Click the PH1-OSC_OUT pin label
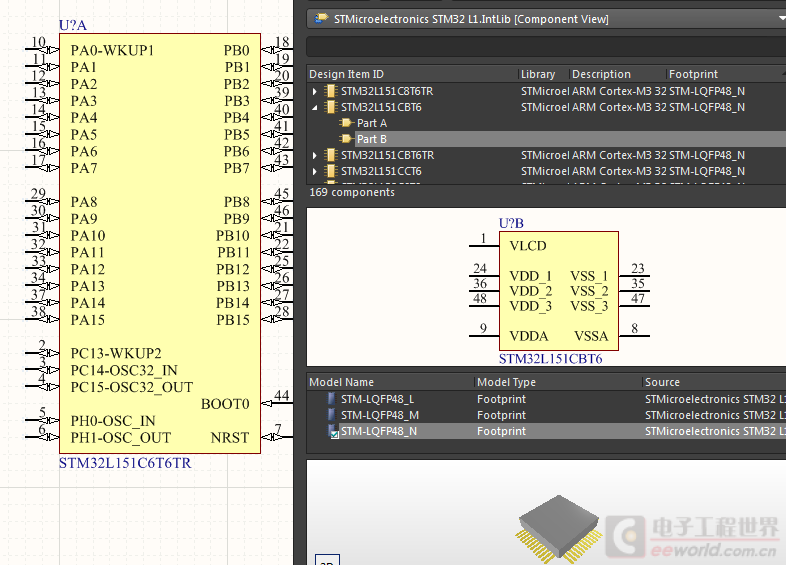 (120, 438)
